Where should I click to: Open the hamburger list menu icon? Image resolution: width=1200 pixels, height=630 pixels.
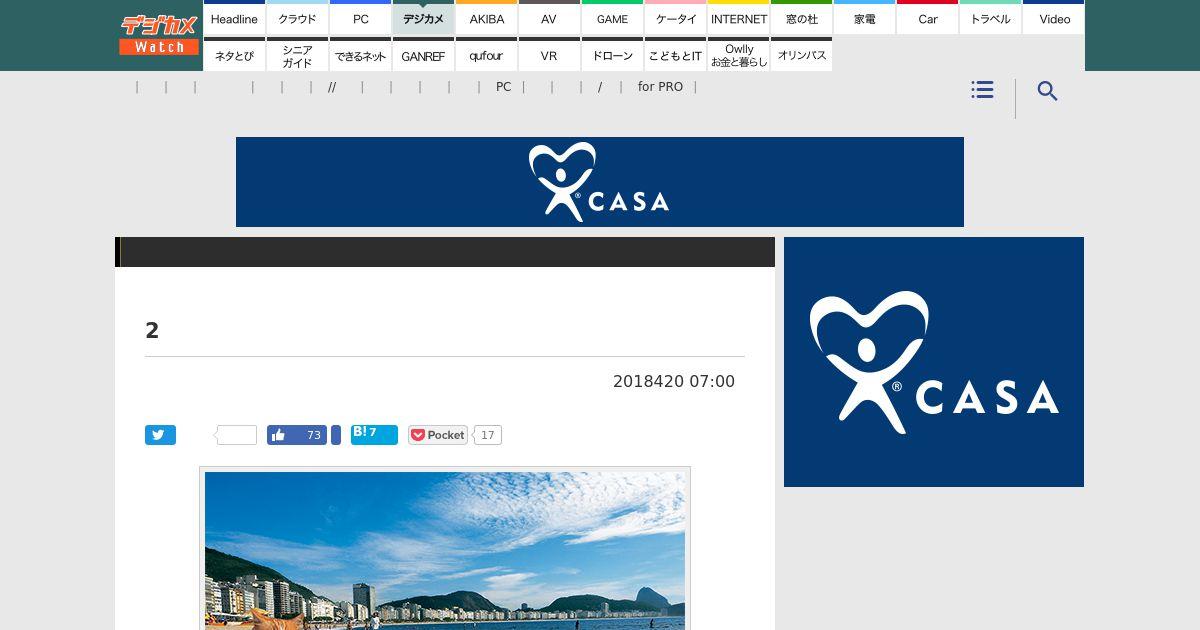click(982, 90)
